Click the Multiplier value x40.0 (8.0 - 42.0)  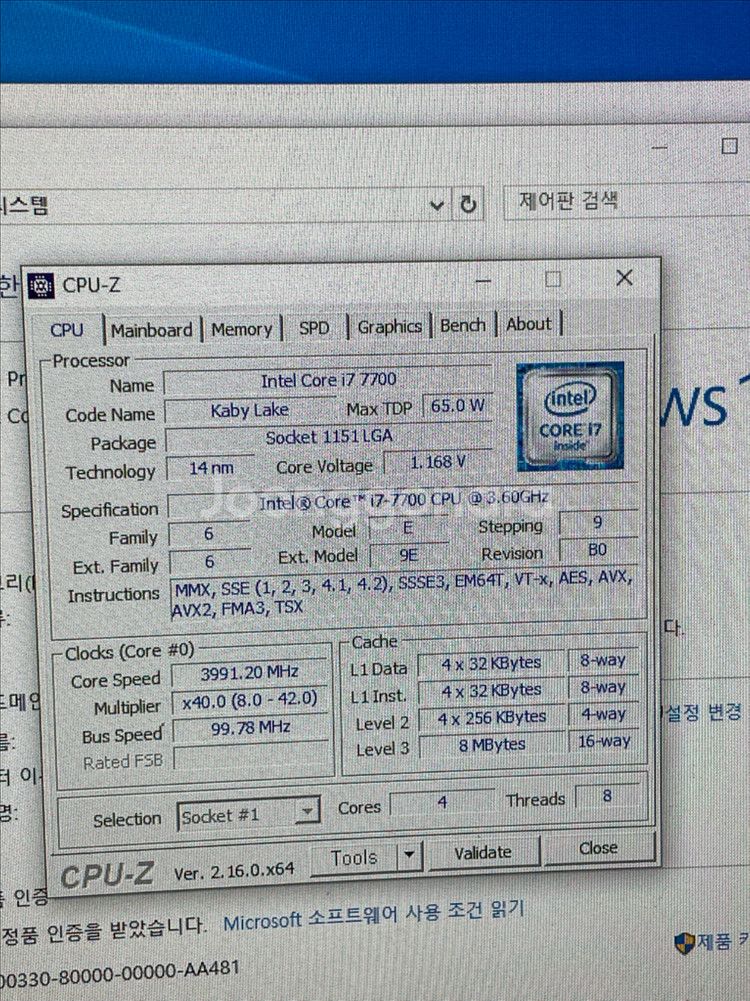click(250, 700)
